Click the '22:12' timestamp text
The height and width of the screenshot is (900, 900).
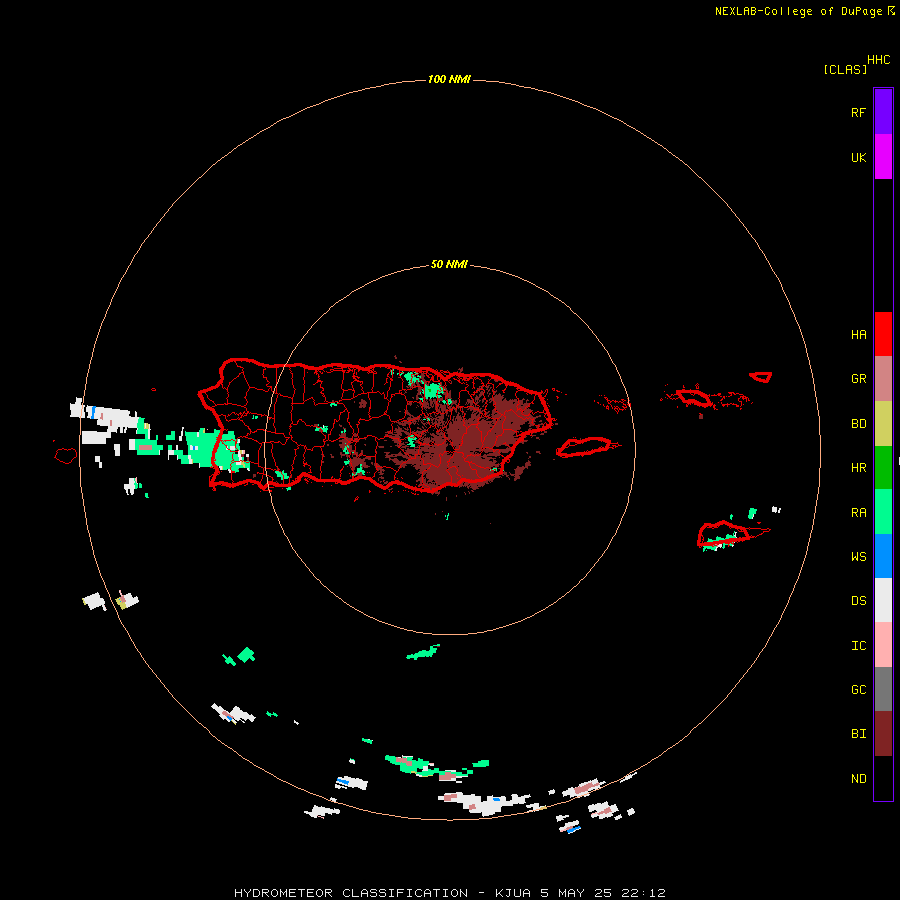(x=643, y=893)
